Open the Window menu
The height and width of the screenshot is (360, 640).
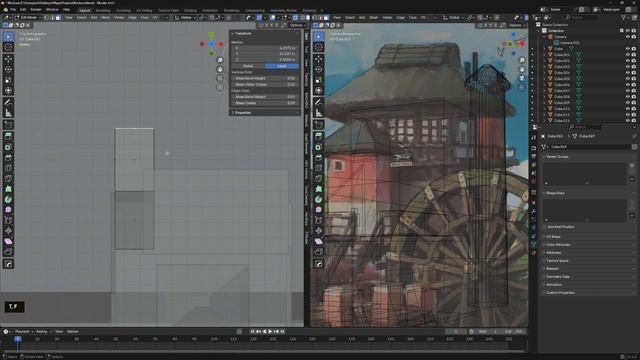click(52, 9)
